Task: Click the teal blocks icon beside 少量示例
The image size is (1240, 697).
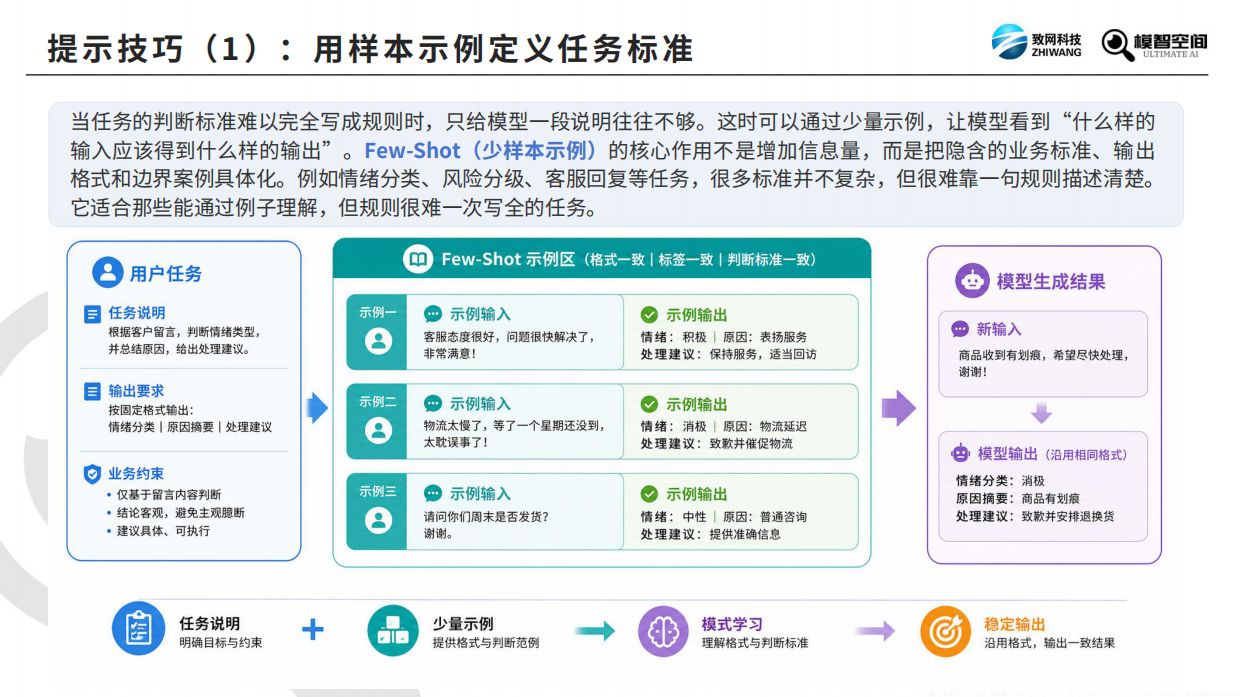Action: coord(393,630)
